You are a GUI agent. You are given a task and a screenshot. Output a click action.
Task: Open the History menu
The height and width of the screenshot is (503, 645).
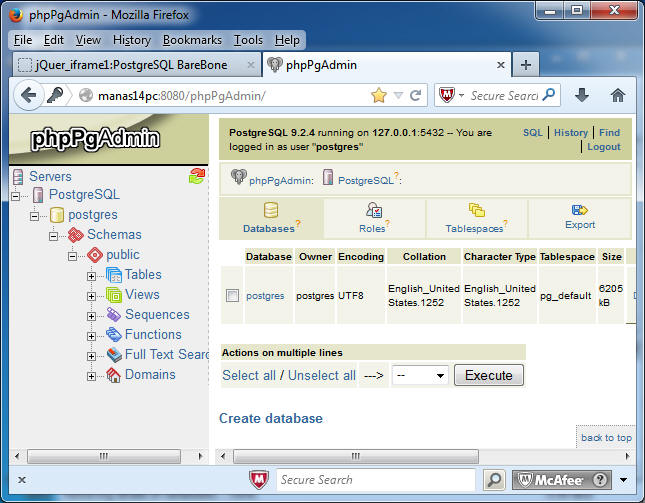pyautogui.click(x=132, y=40)
